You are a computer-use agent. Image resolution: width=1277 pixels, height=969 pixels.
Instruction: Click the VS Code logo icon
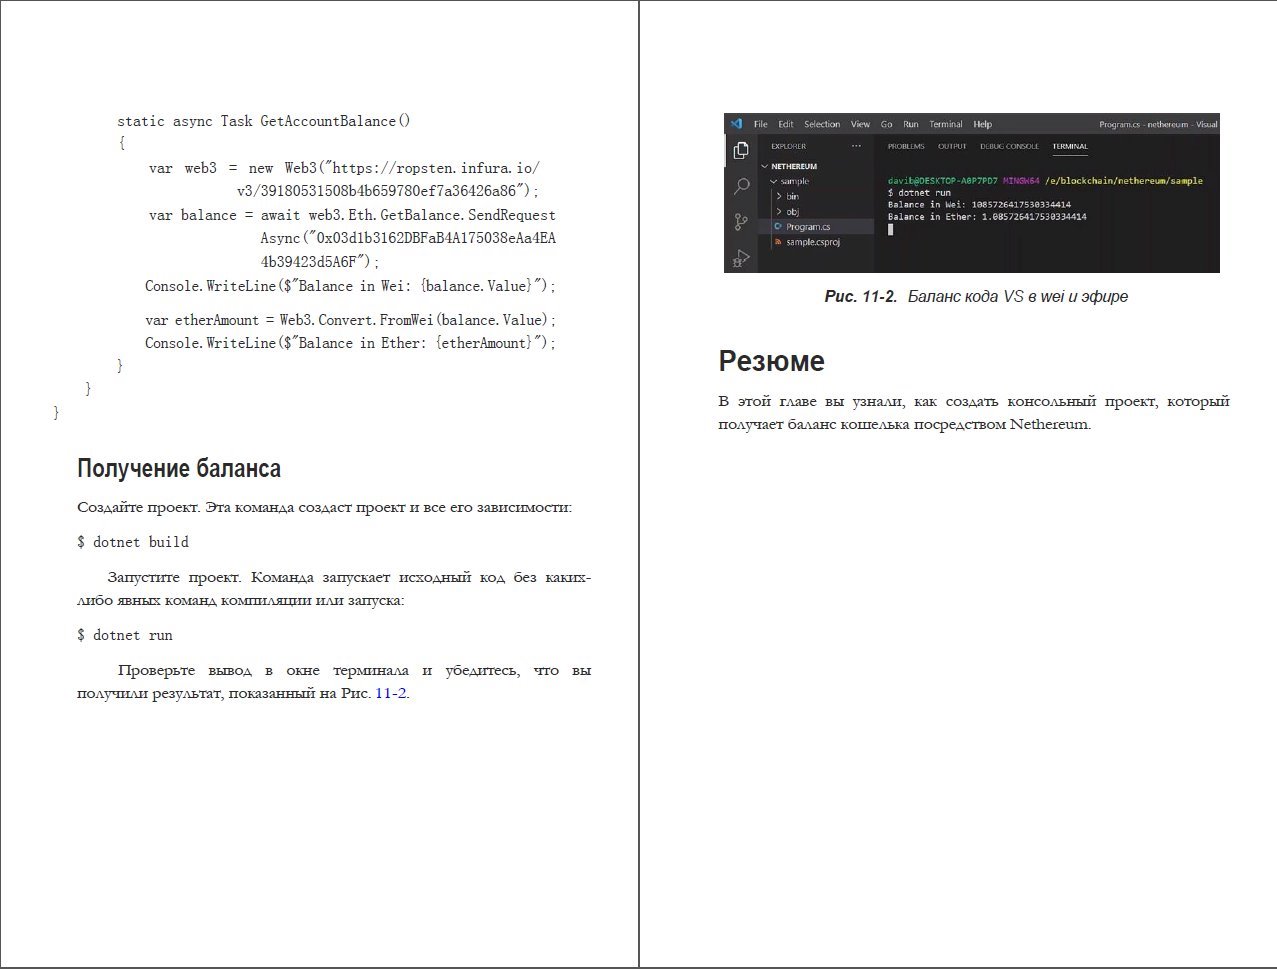pos(736,124)
